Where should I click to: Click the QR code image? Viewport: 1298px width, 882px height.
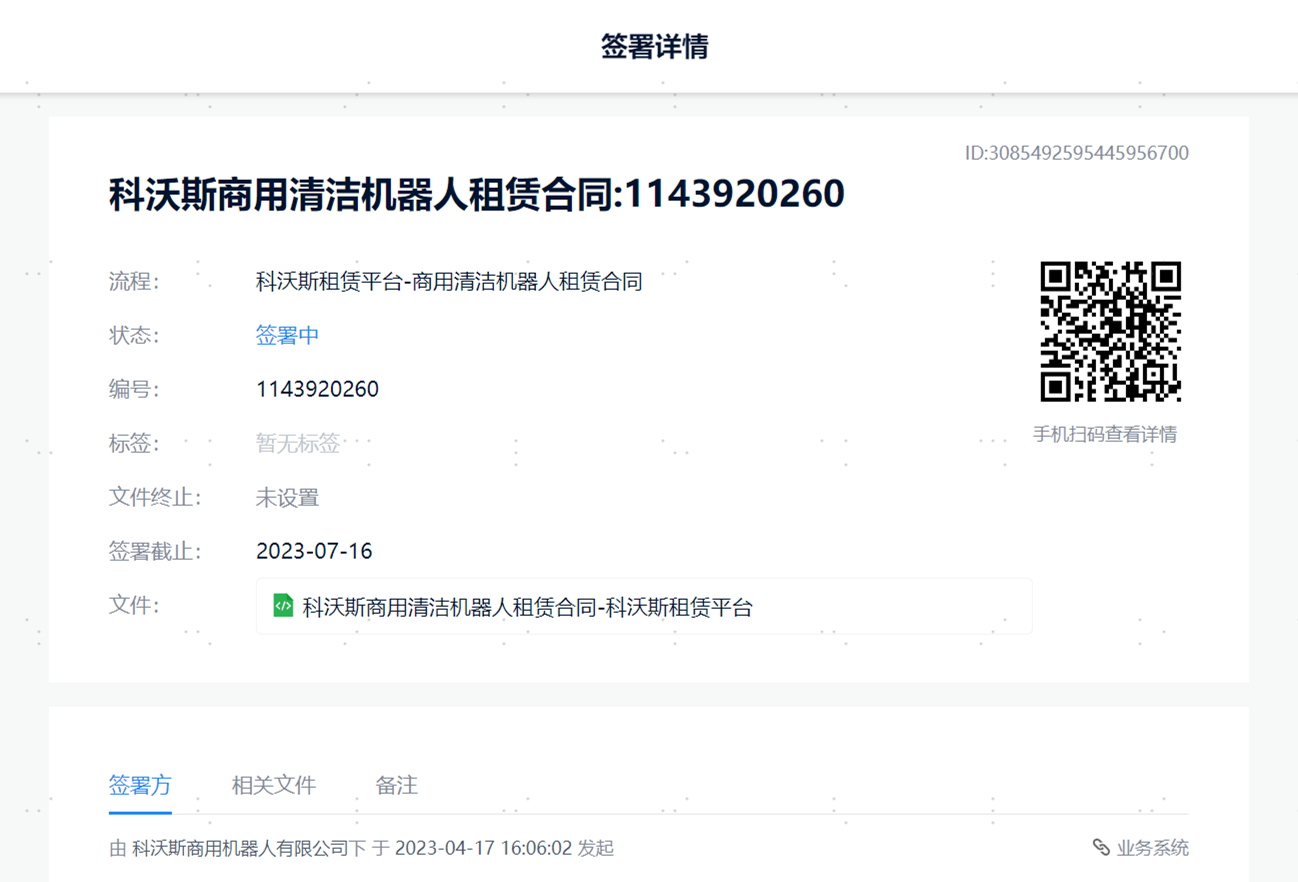[1110, 332]
